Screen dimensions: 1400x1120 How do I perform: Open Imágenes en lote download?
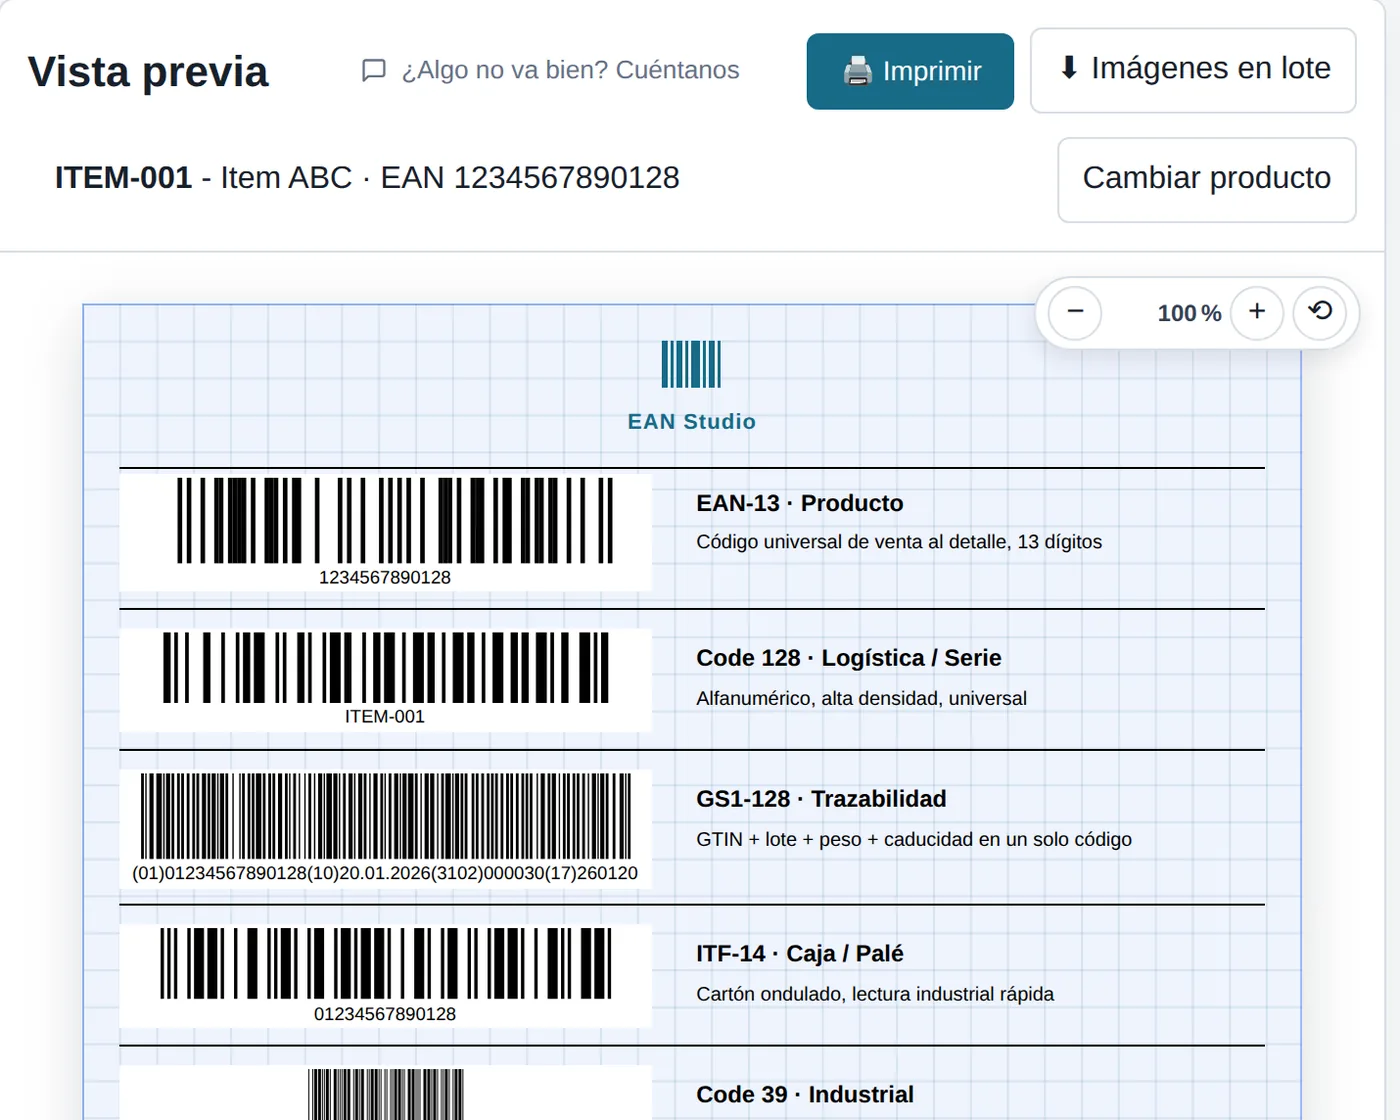(1193, 70)
